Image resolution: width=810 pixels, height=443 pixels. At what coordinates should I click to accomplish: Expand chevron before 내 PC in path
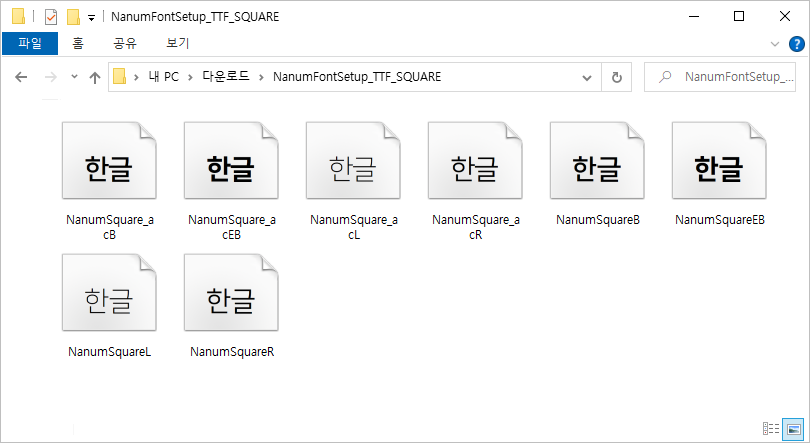[136, 77]
